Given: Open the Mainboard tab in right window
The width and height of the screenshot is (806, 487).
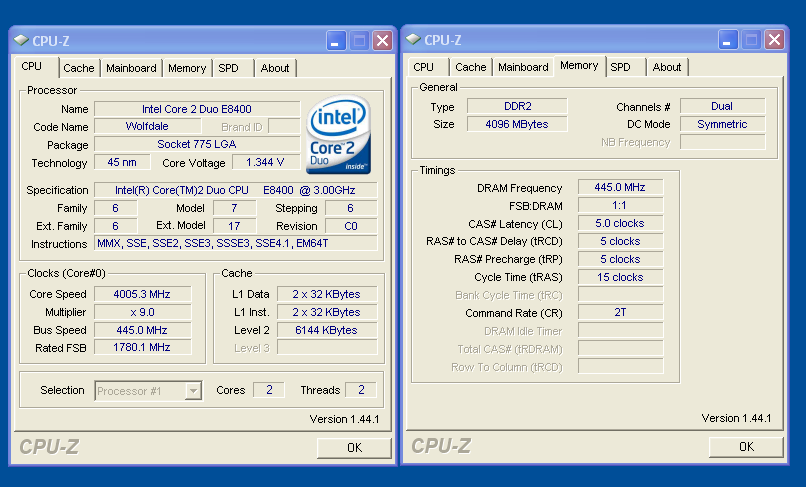Looking at the screenshot, I should 523,67.
